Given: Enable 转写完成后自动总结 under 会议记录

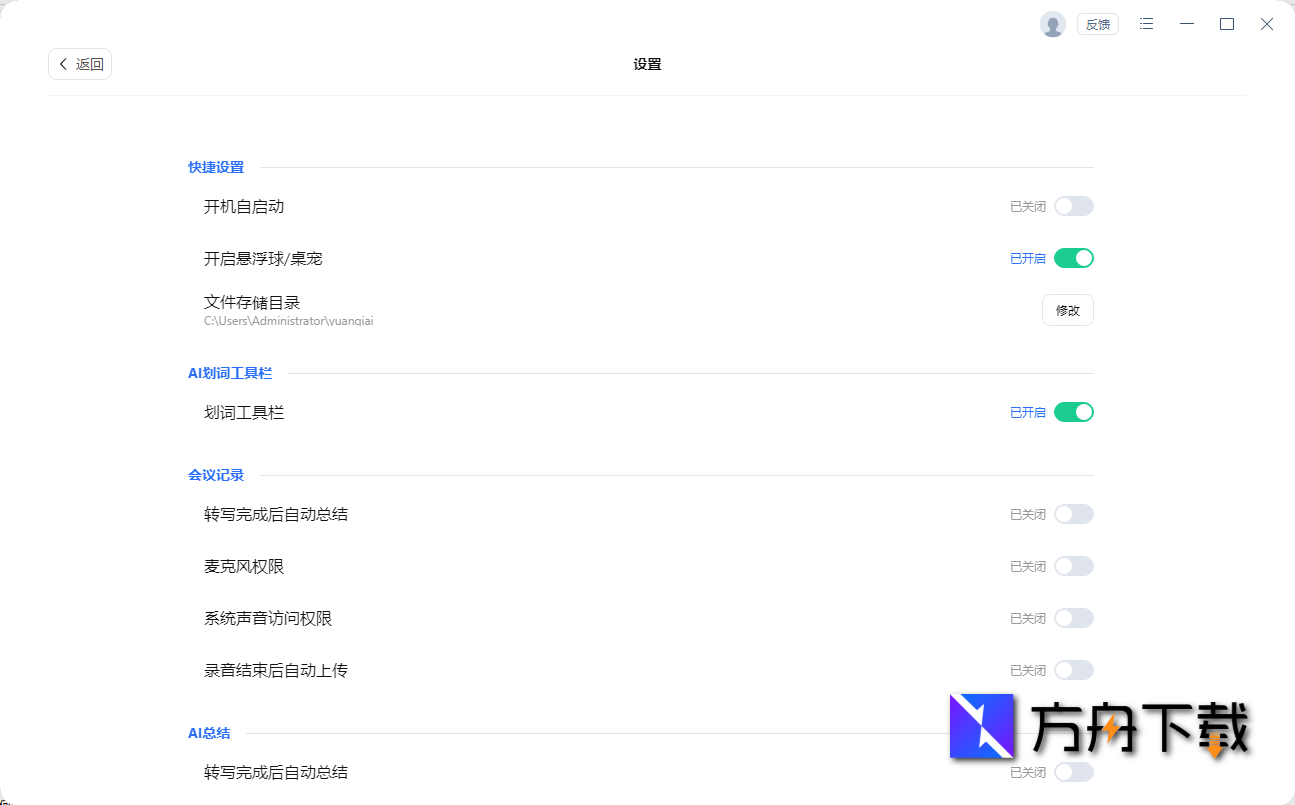Looking at the screenshot, I should [x=1073, y=514].
